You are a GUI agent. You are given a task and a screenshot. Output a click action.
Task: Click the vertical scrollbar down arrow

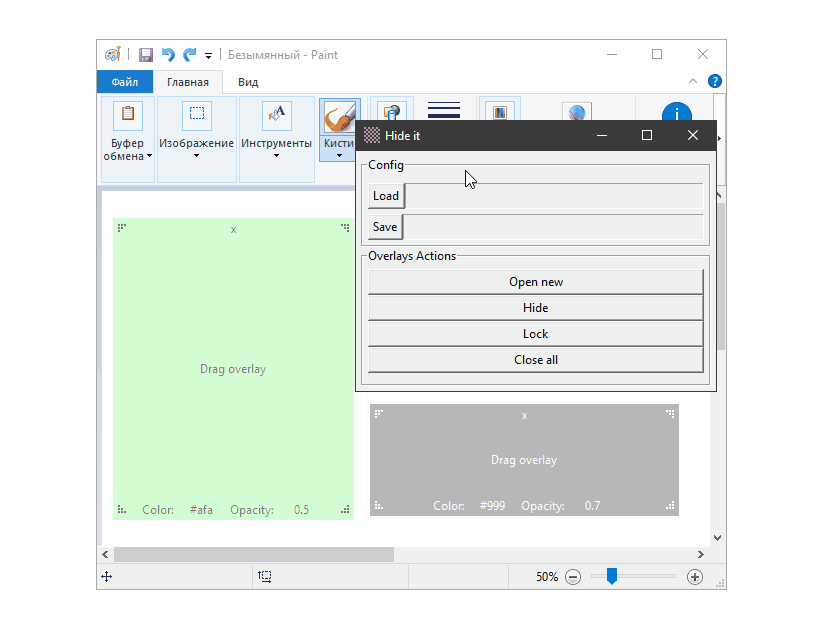(x=718, y=538)
